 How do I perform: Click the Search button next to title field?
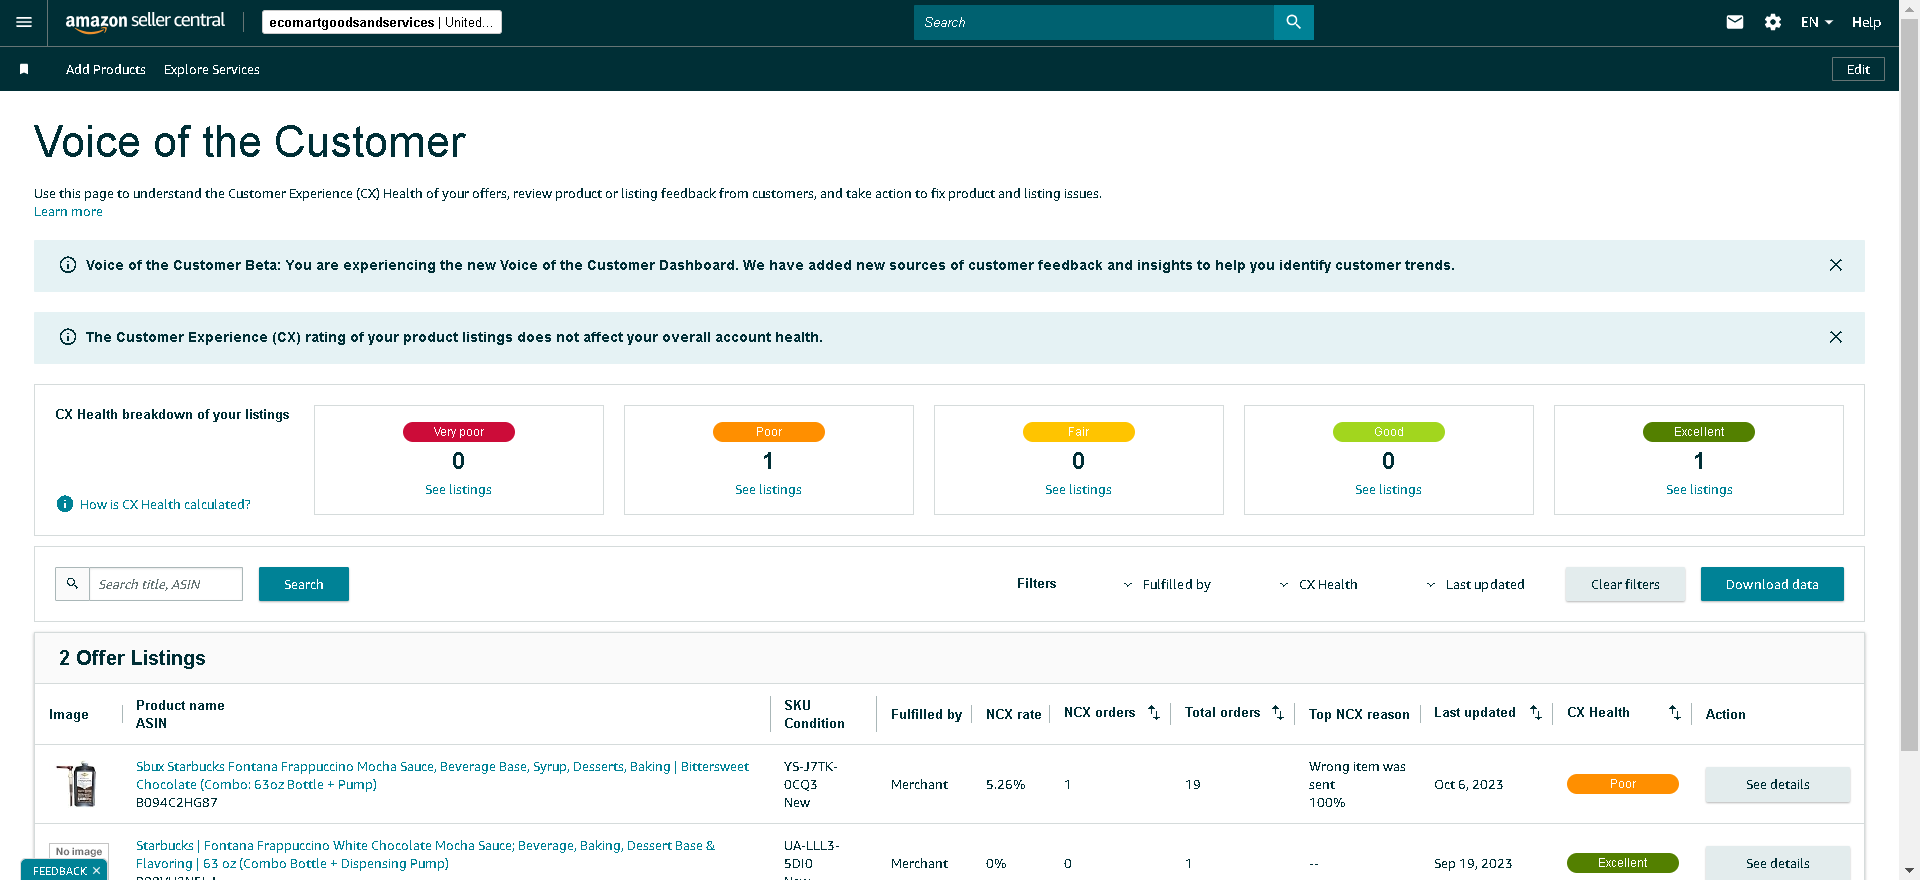[304, 584]
